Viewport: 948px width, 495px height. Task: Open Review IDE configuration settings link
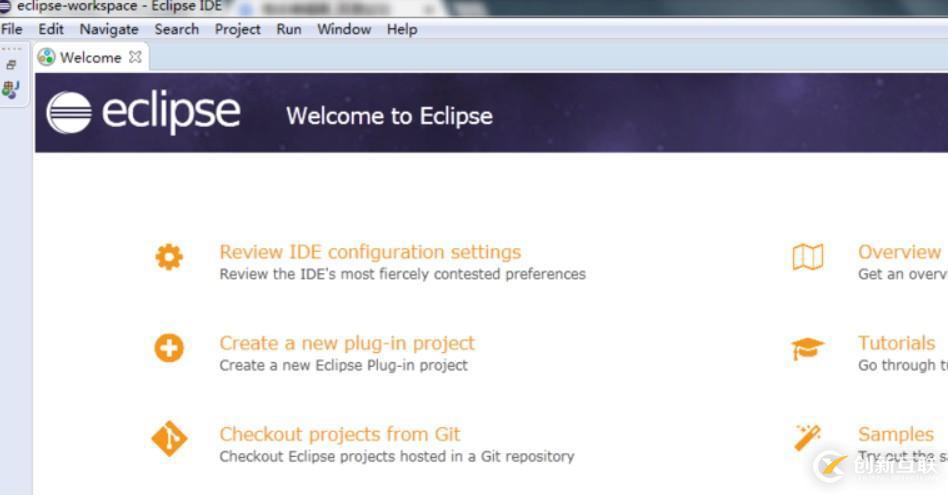coord(370,252)
